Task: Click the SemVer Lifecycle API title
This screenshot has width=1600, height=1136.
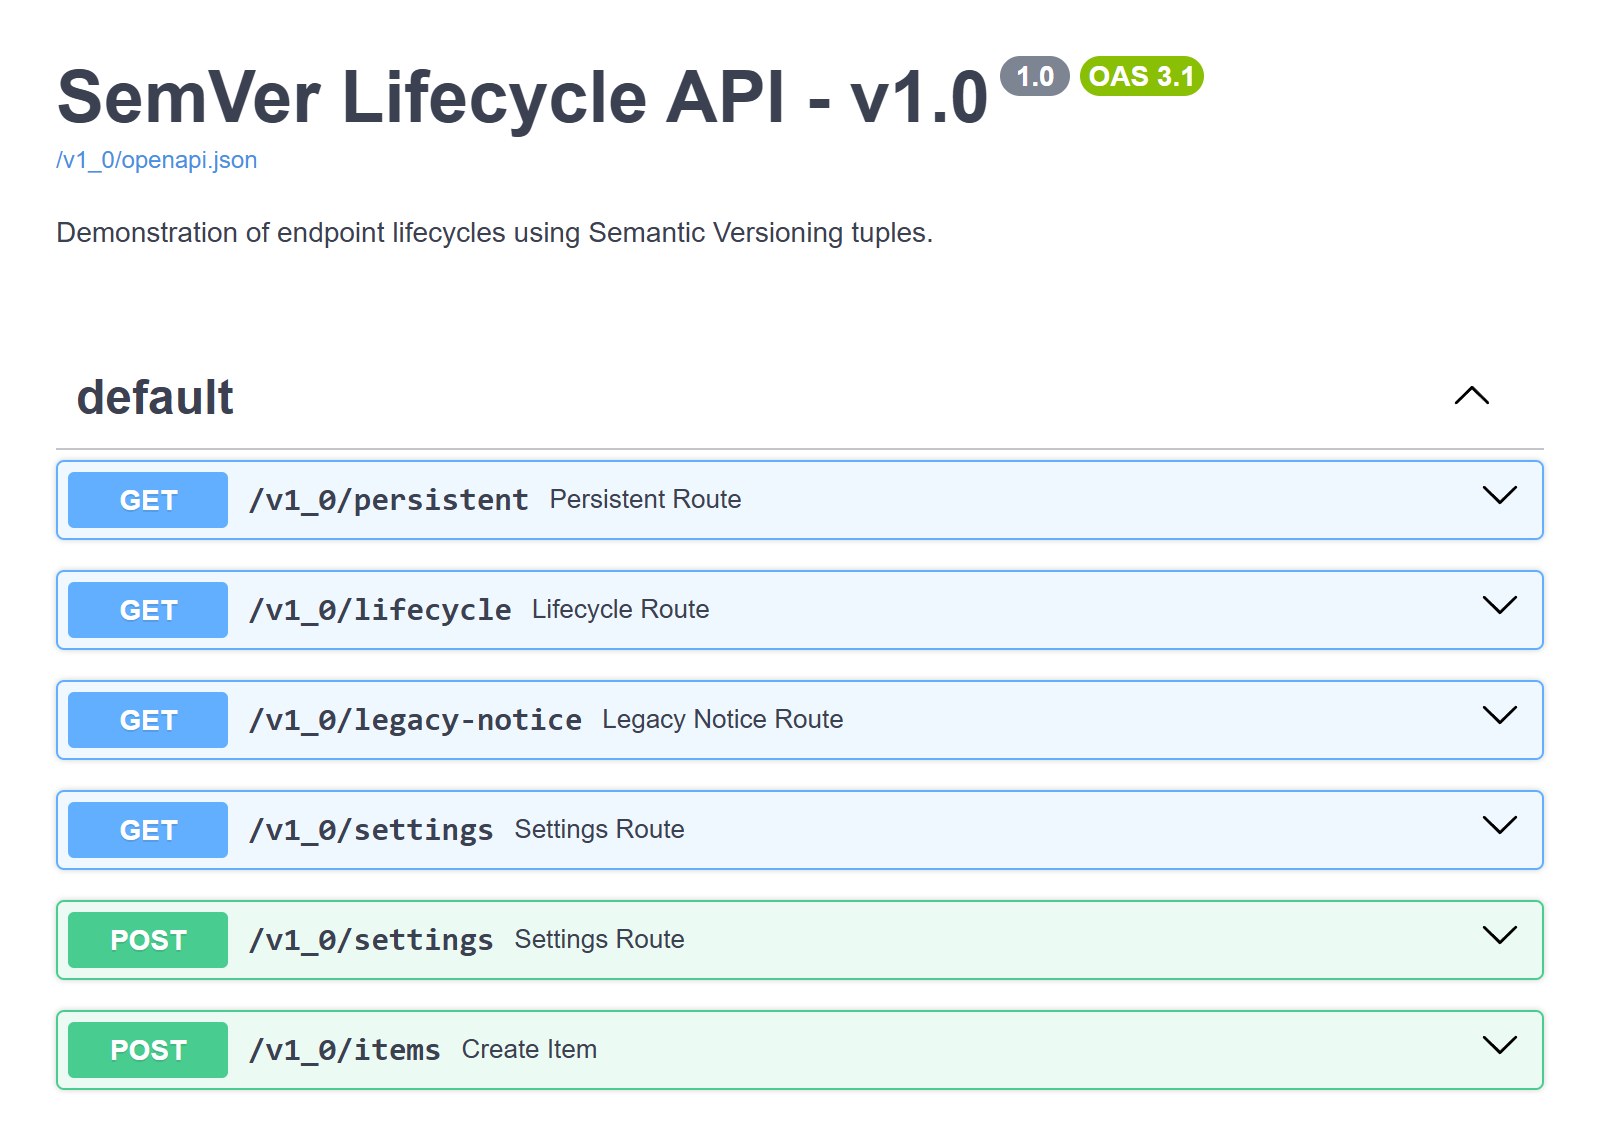Action: point(522,97)
